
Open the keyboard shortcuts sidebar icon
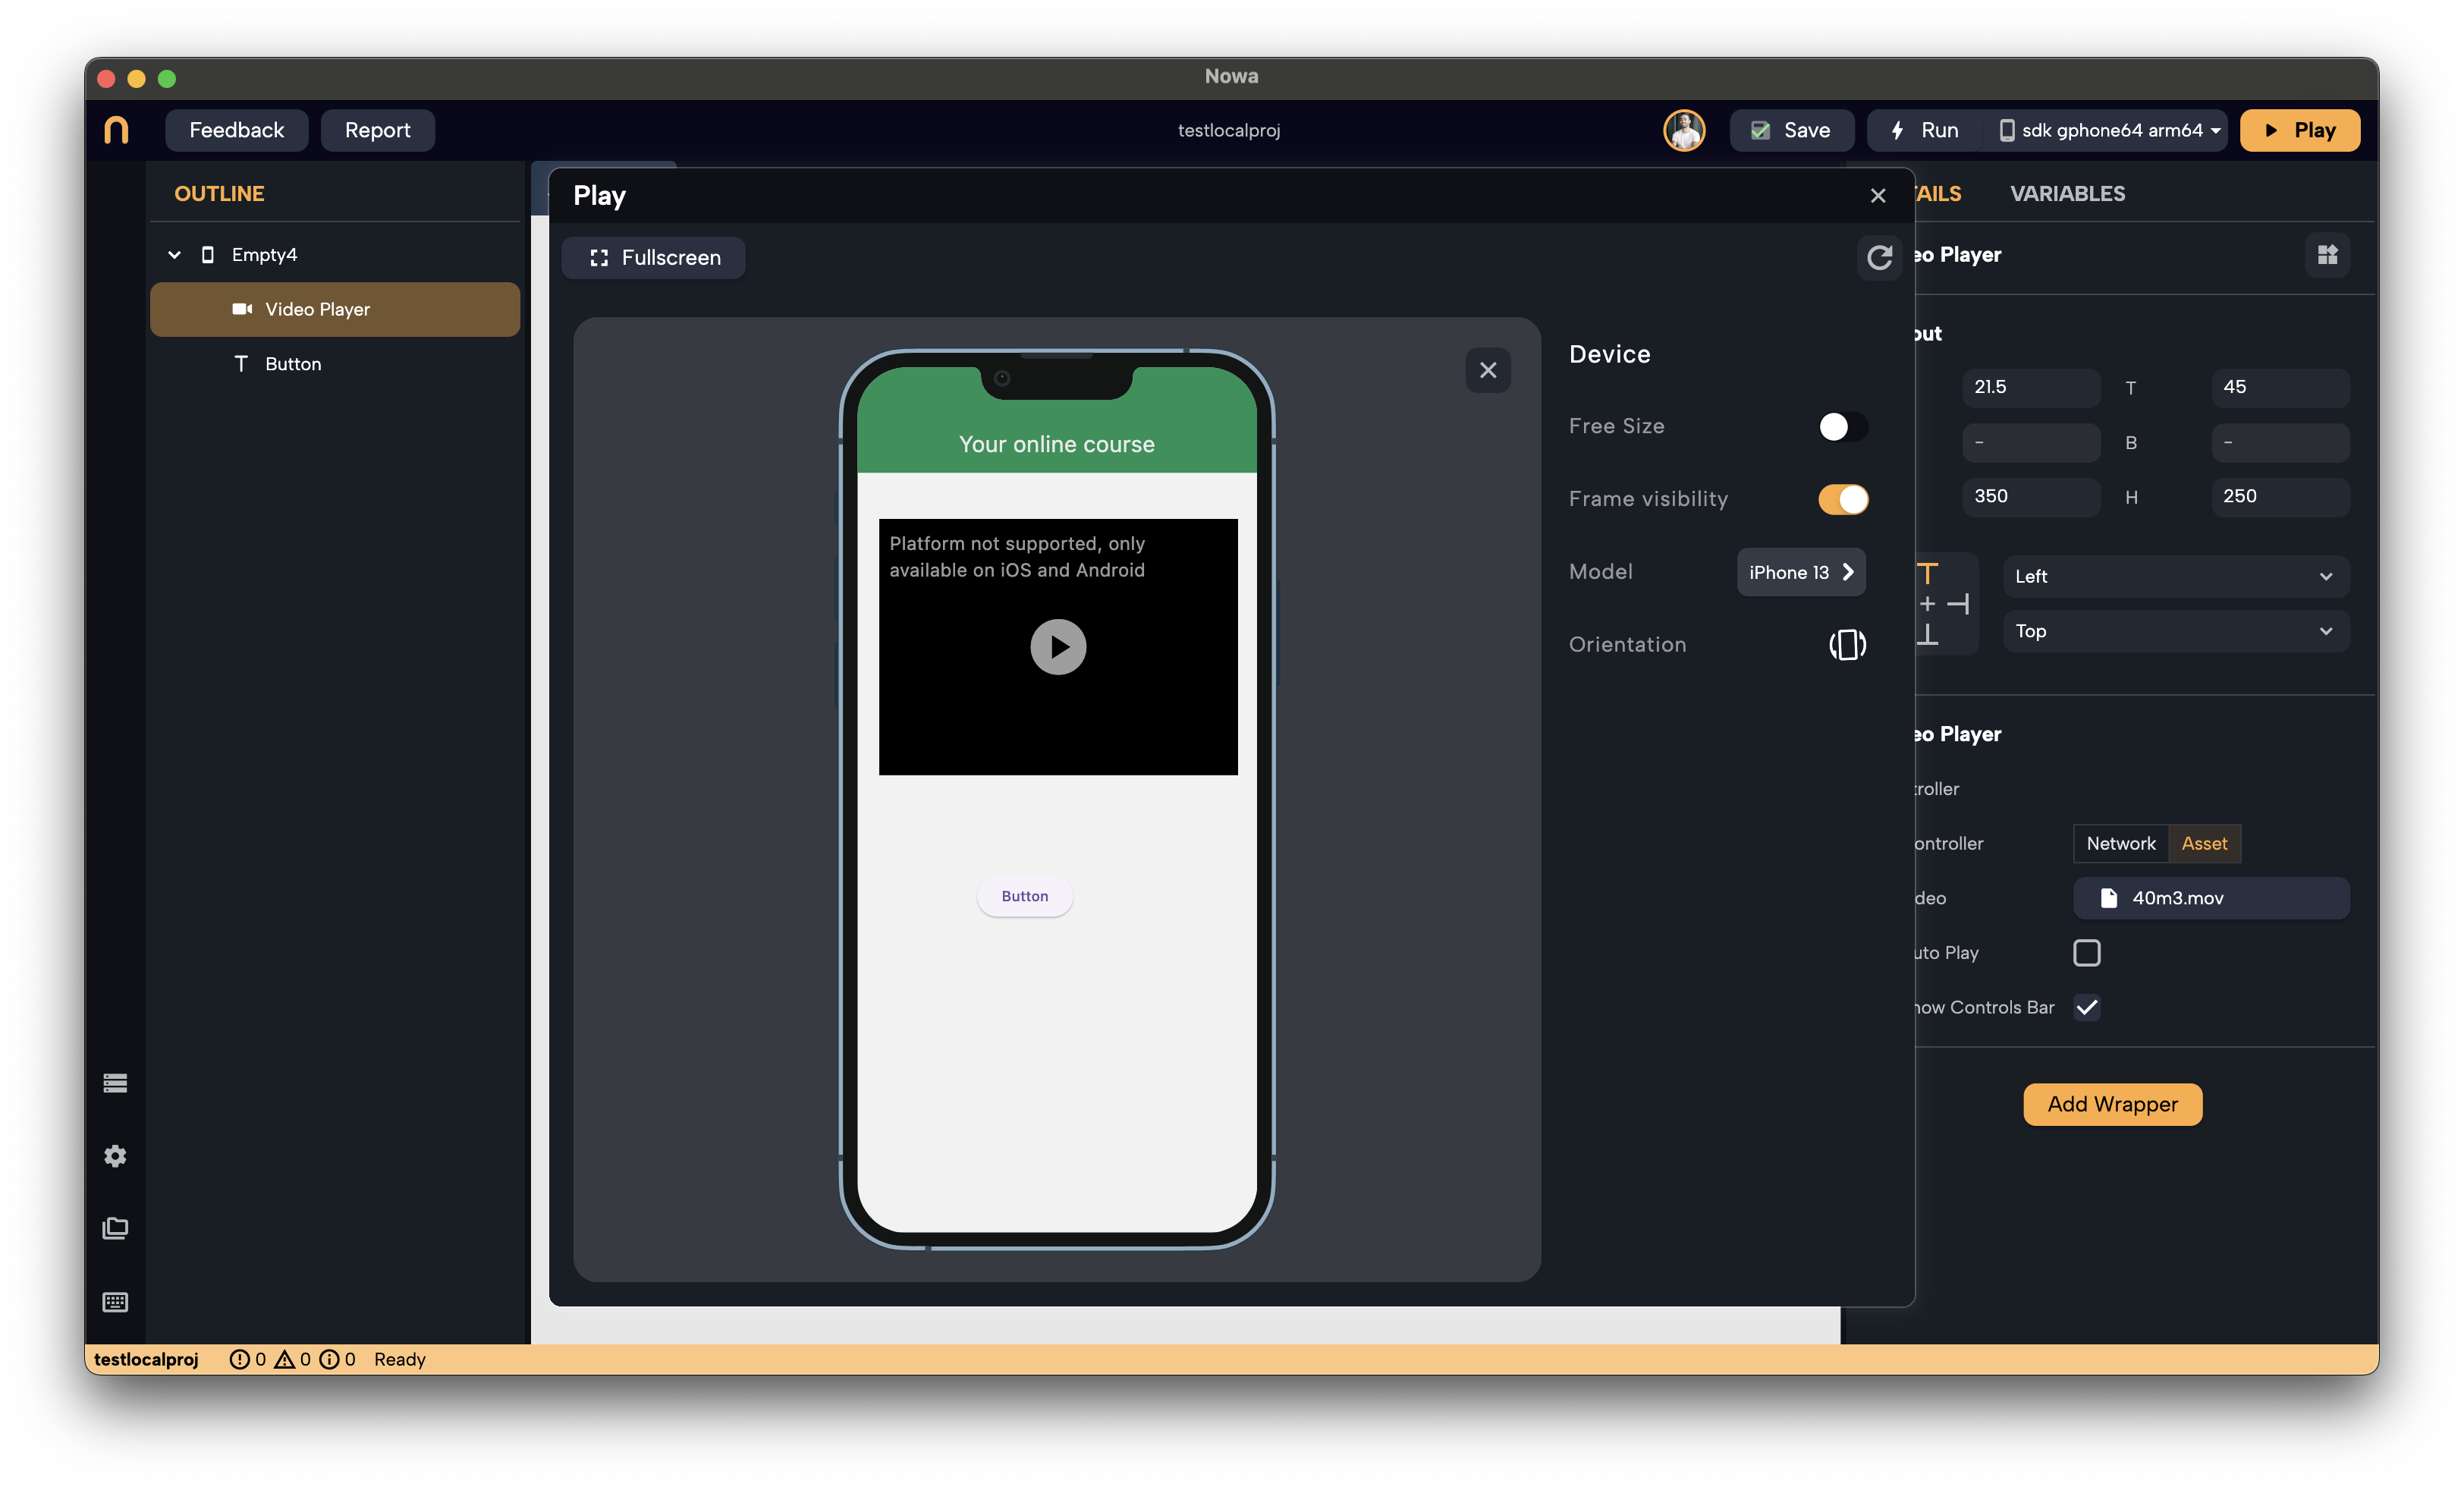[x=115, y=1302]
